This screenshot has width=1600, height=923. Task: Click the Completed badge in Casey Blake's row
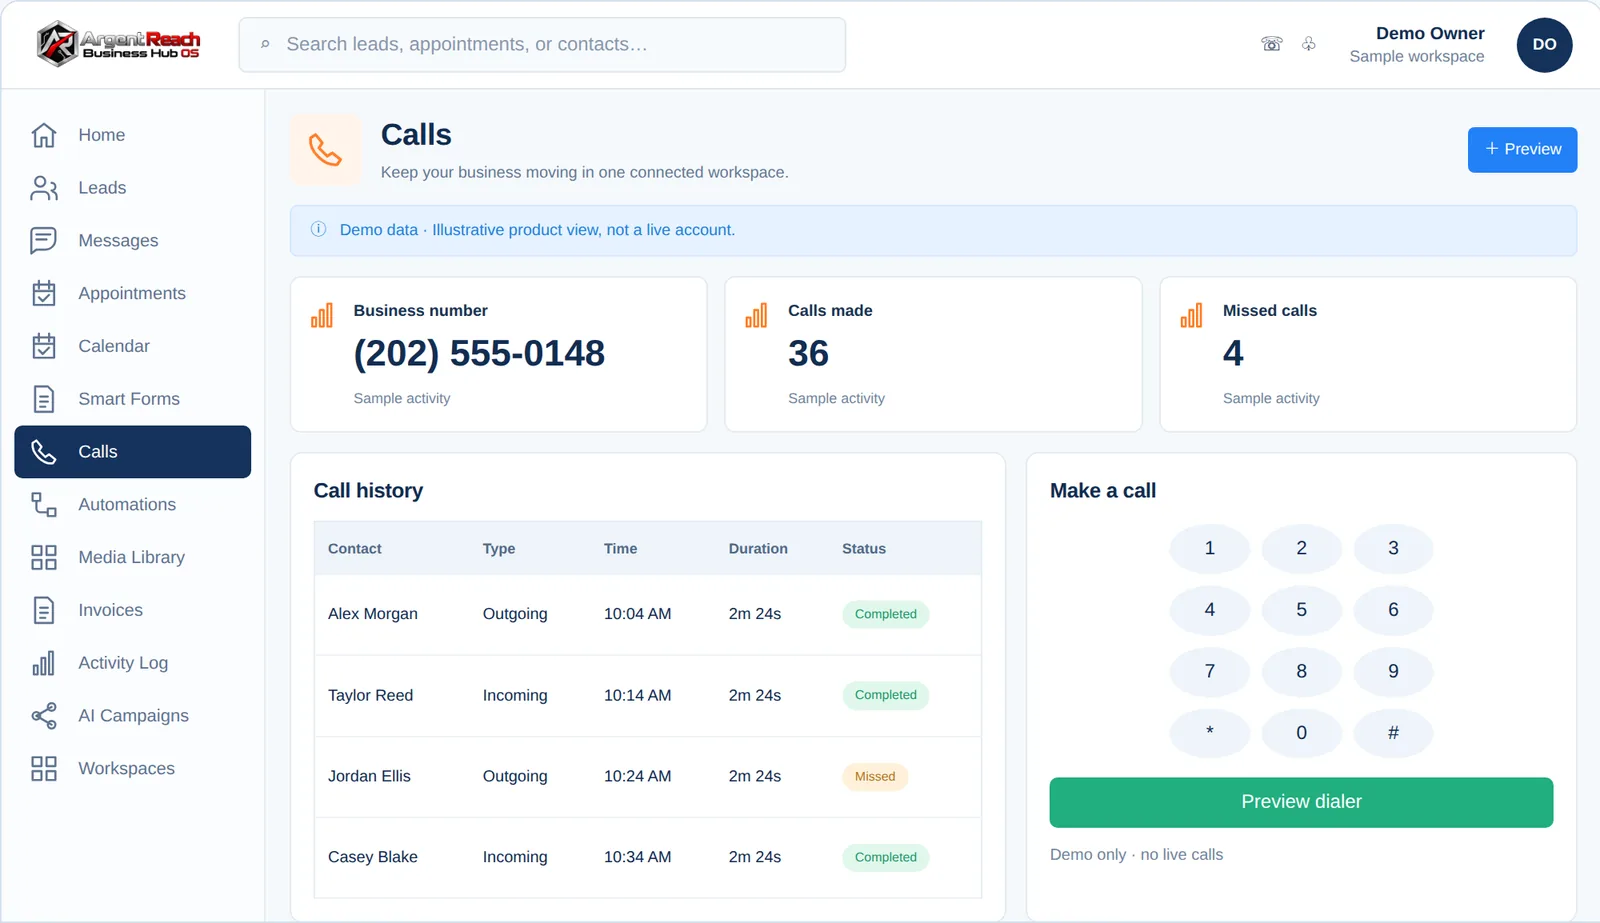tap(885, 858)
